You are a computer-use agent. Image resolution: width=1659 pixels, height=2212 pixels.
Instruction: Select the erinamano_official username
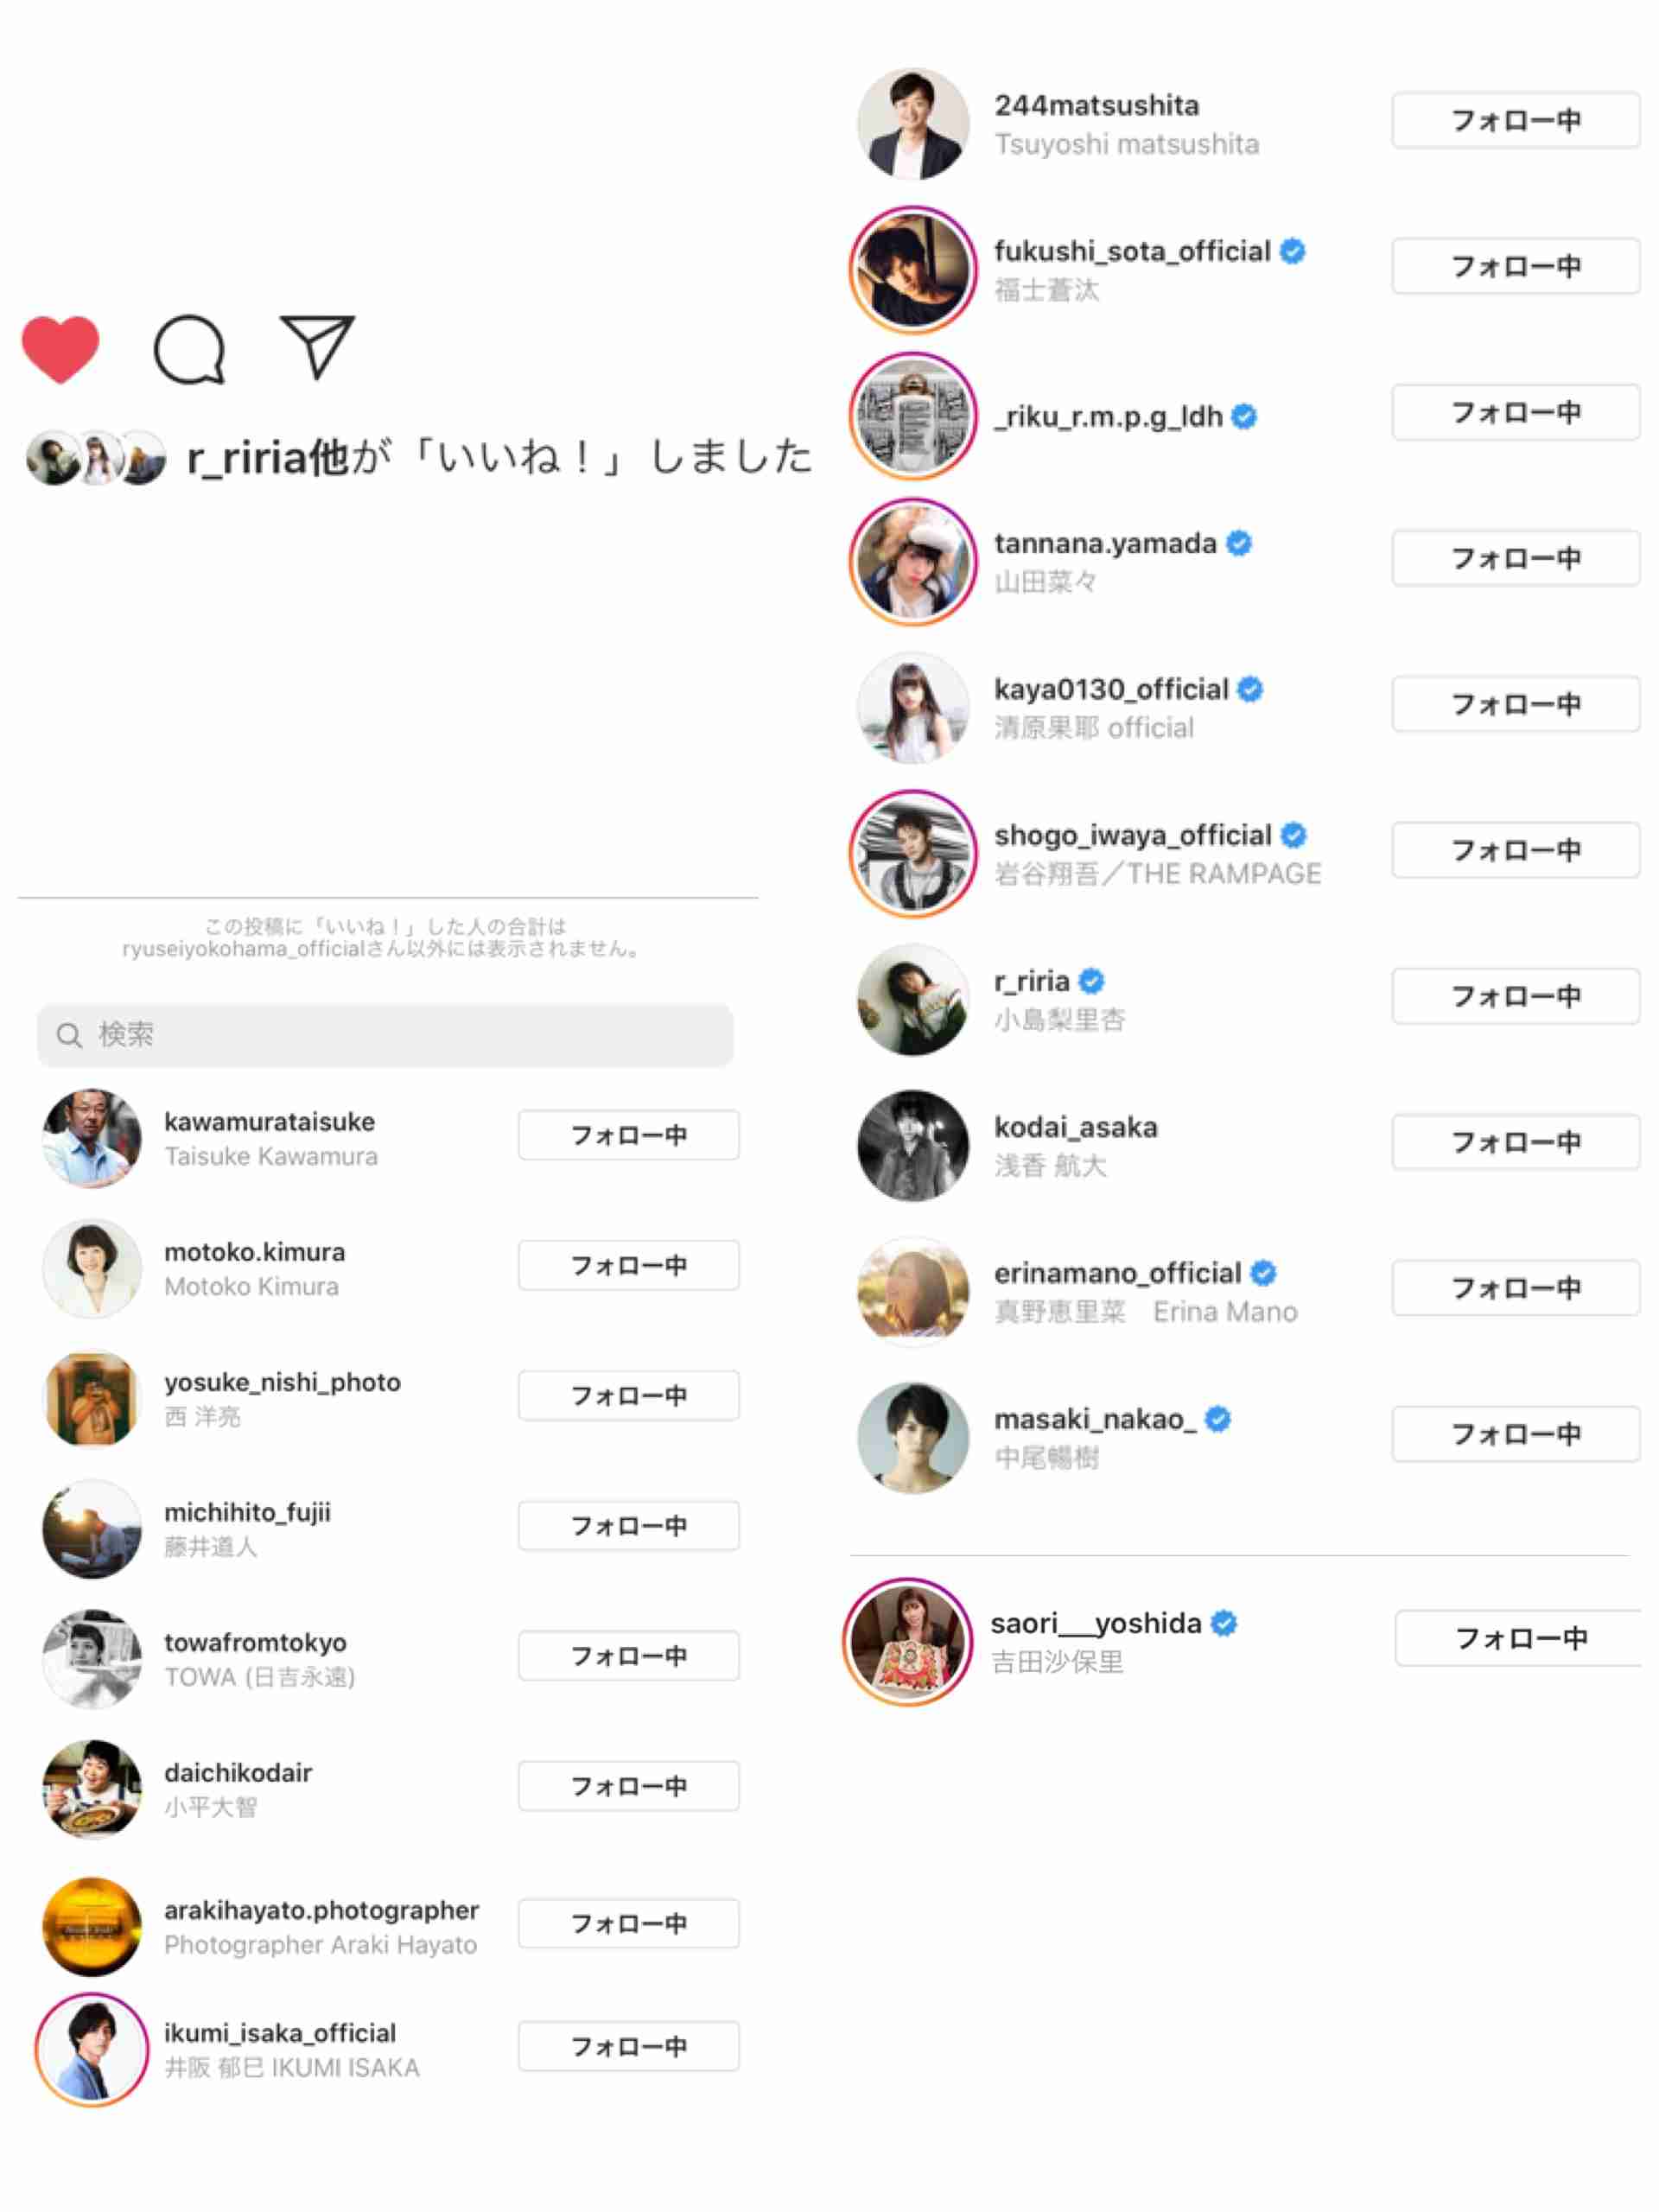(1117, 1274)
